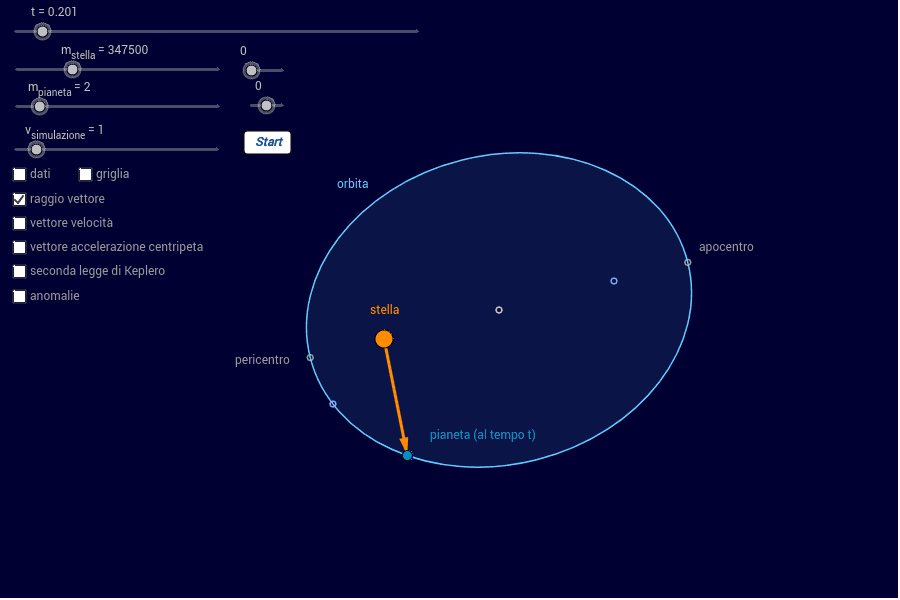Select the orange stella circle

click(384, 339)
